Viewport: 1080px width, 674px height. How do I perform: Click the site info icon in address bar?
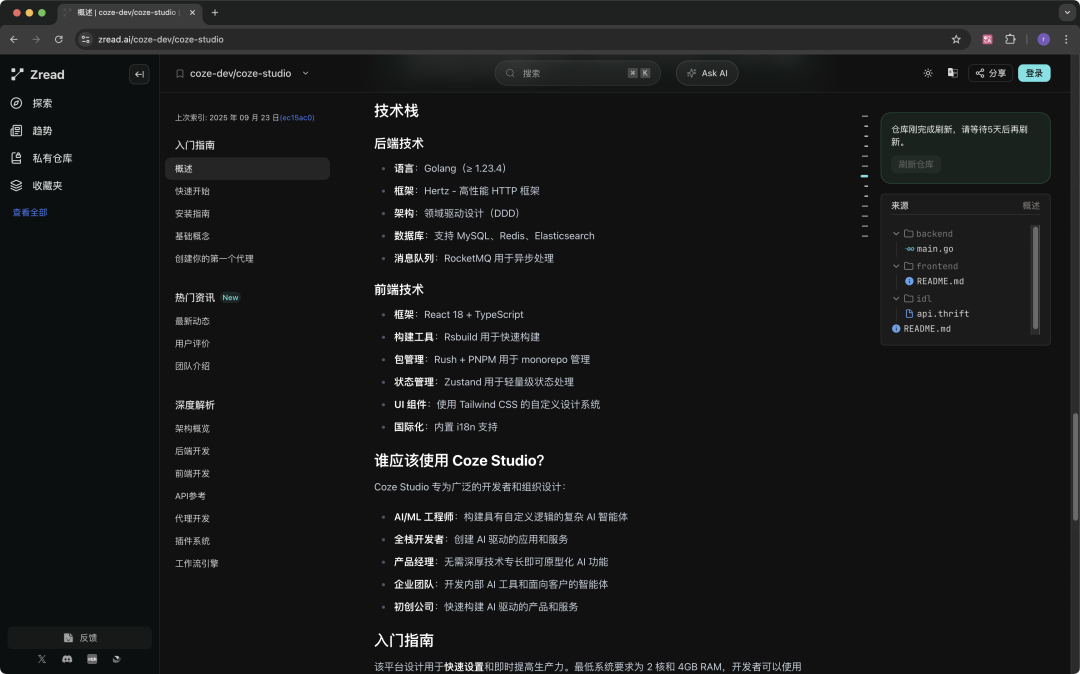point(85,39)
